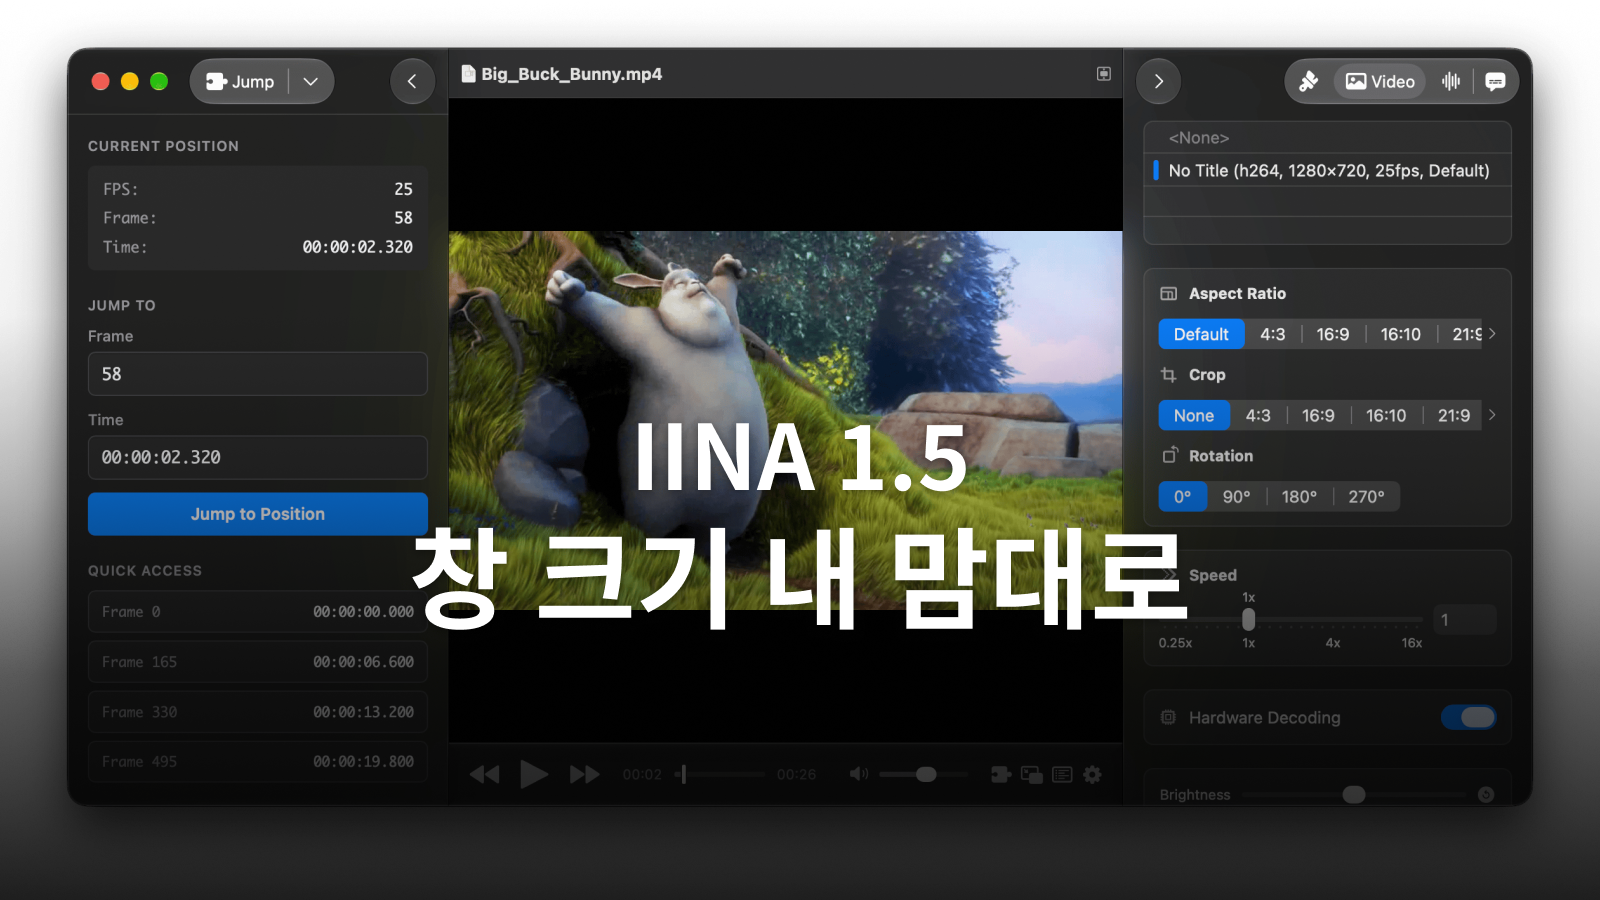Click Big_Buck_Bunny.mp4 file document icon

click(467, 74)
